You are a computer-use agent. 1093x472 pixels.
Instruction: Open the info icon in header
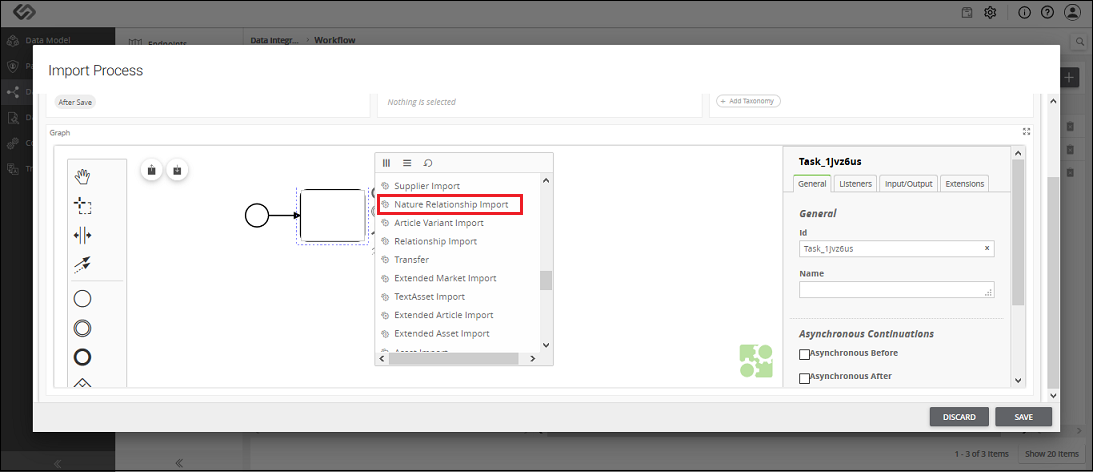pyautogui.click(x=1024, y=13)
